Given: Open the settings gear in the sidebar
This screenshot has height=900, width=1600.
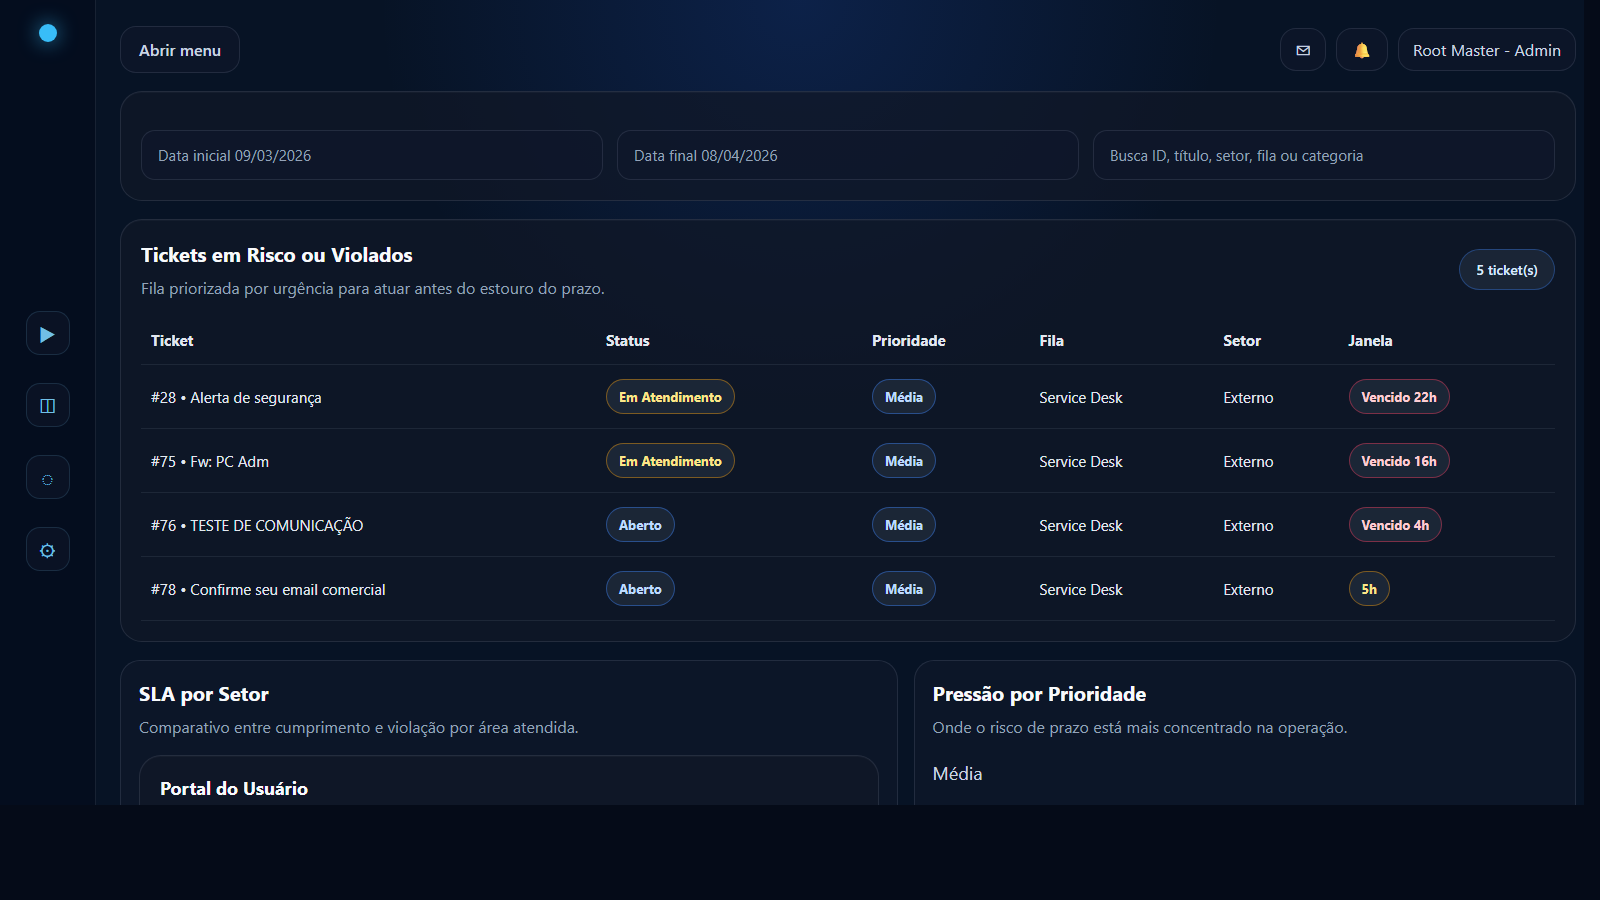Looking at the screenshot, I should coord(47,549).
